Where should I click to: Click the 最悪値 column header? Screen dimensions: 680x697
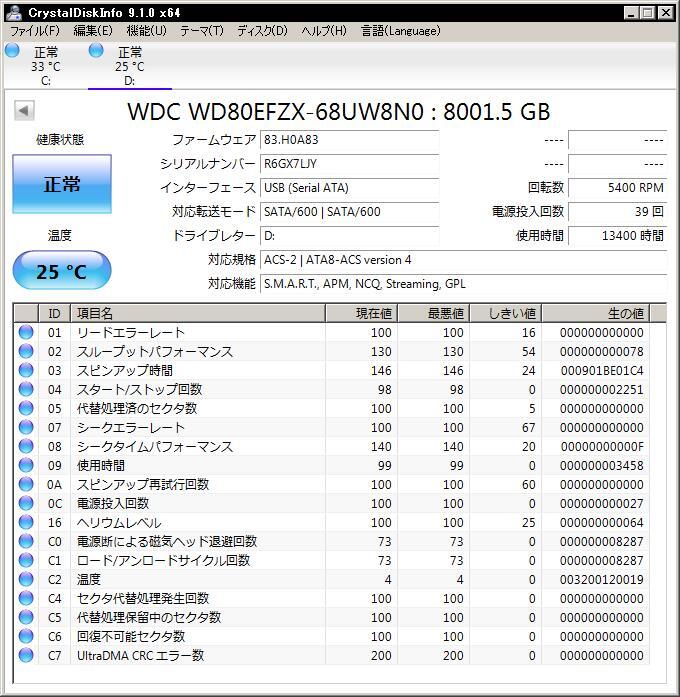pyautogui.click(x=434, y=313)
